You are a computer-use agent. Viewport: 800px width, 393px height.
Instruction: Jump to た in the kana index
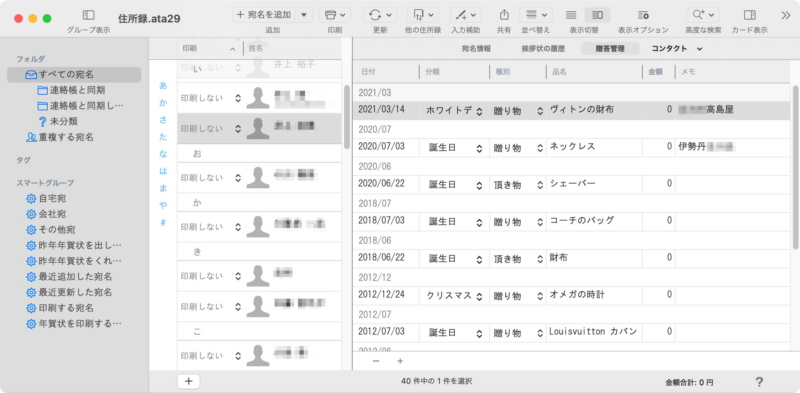pyautogui.click(x=163, y=137)
